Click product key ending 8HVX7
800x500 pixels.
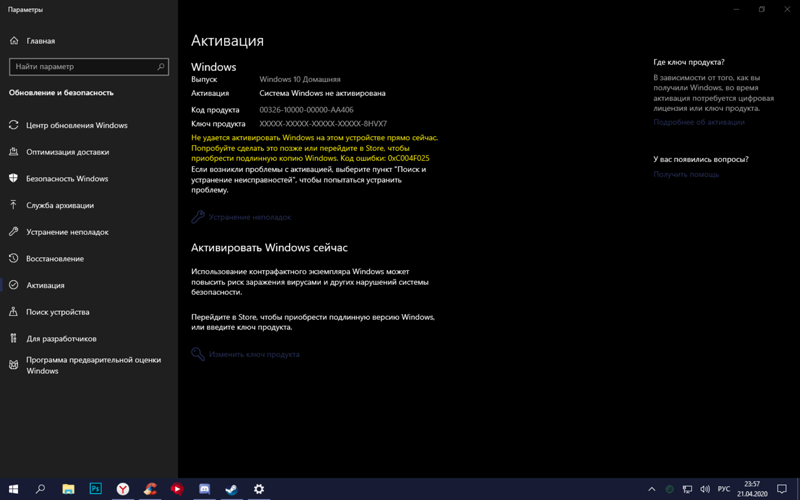323,123
